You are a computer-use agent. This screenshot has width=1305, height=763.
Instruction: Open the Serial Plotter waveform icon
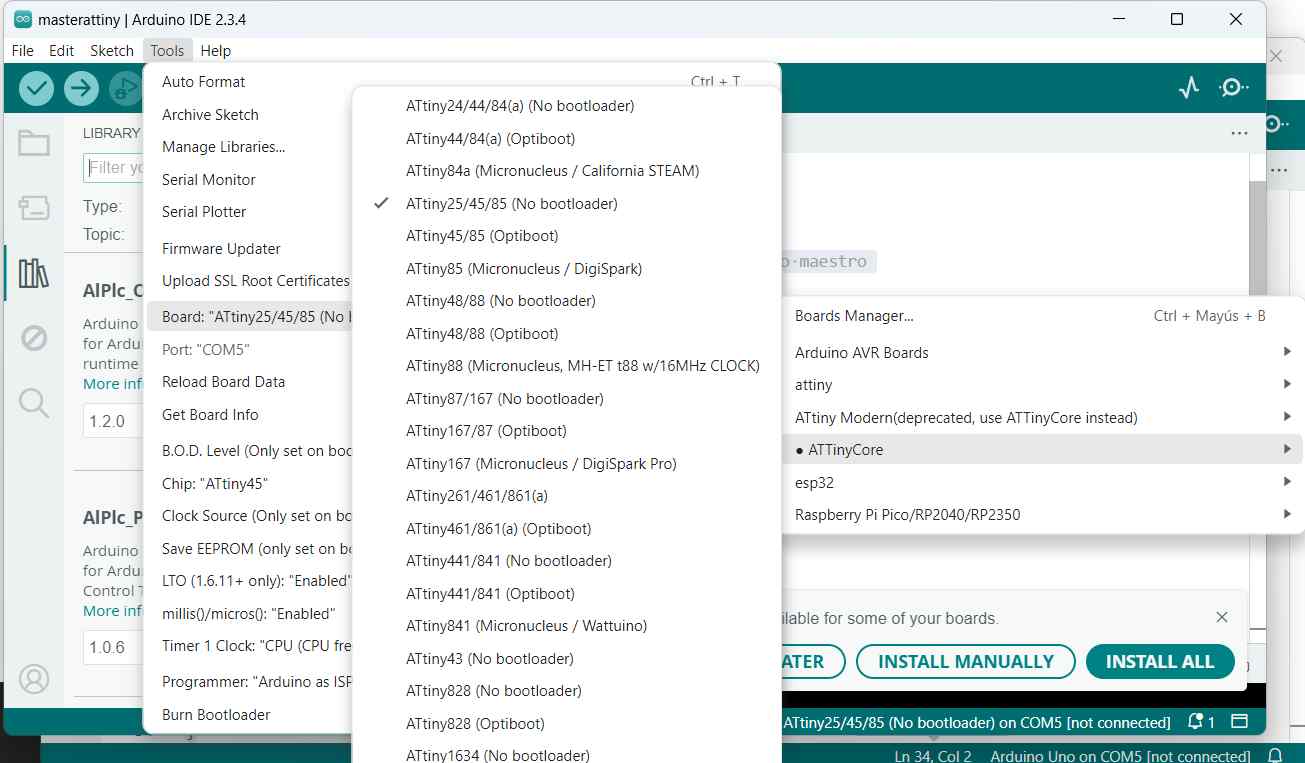click(1189, 88)
